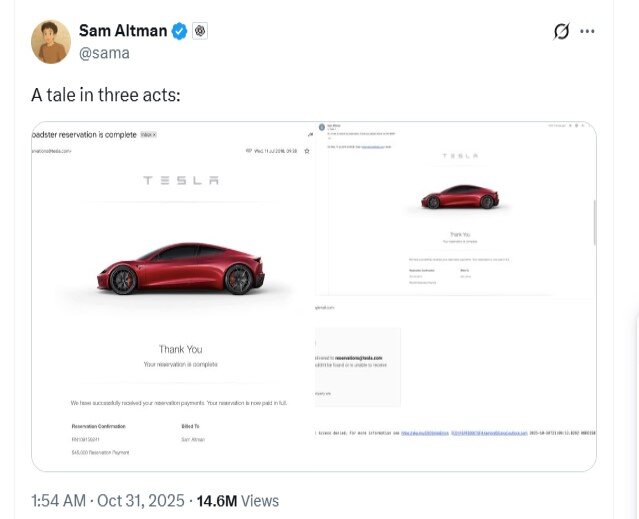Click the OpenAI affiliation badge icon
Image resolution: width=639 pixels, height=519 pixels.
click(x=200, y=31)
